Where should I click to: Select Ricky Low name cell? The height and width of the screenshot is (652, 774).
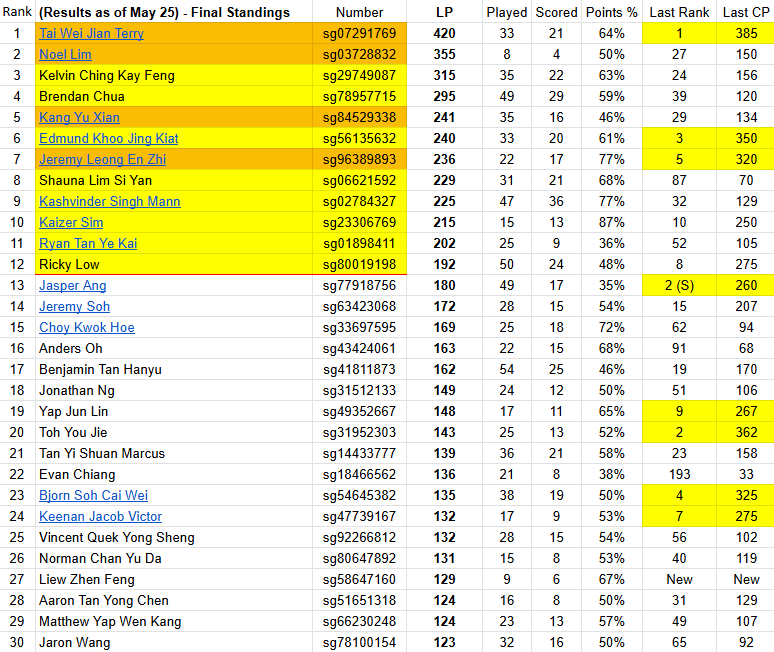[x=174, y=265]
